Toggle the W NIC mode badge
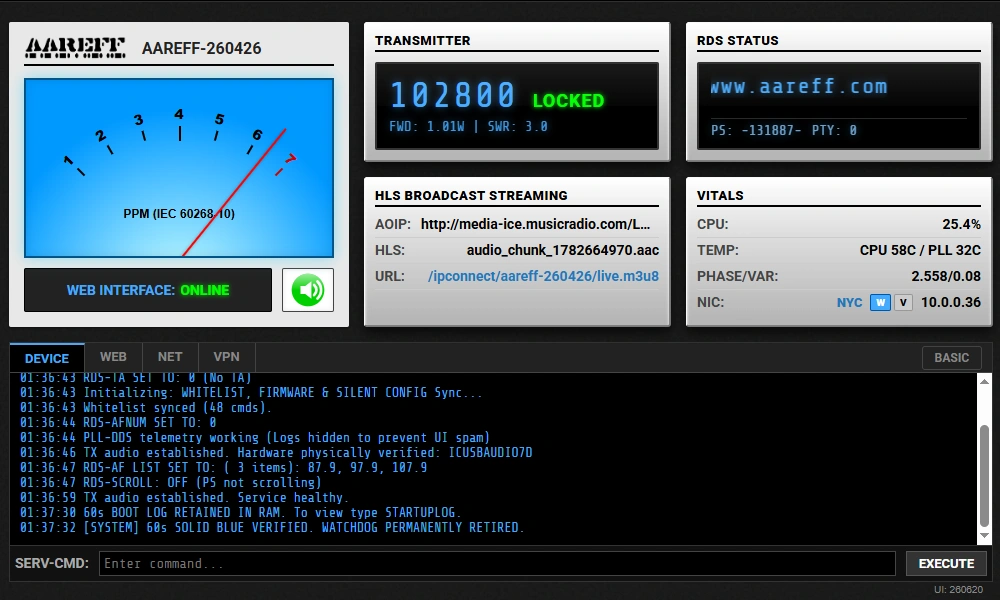 tap(880, 302)
